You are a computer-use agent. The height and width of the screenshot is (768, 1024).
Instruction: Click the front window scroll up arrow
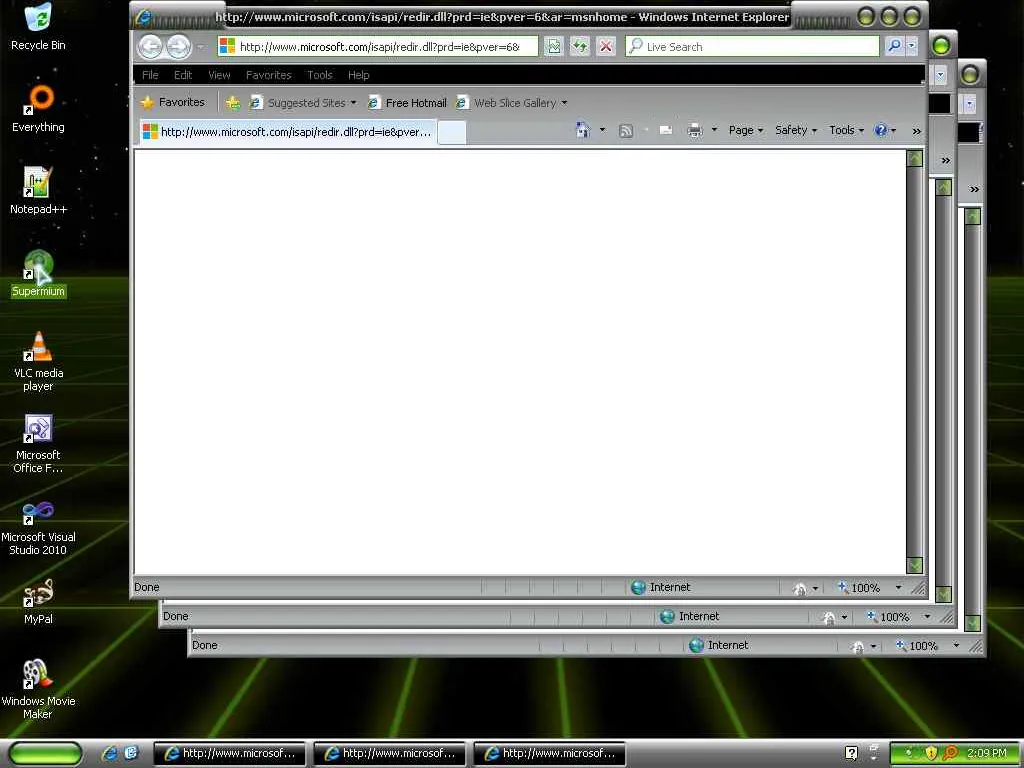(x=914, y=158)
